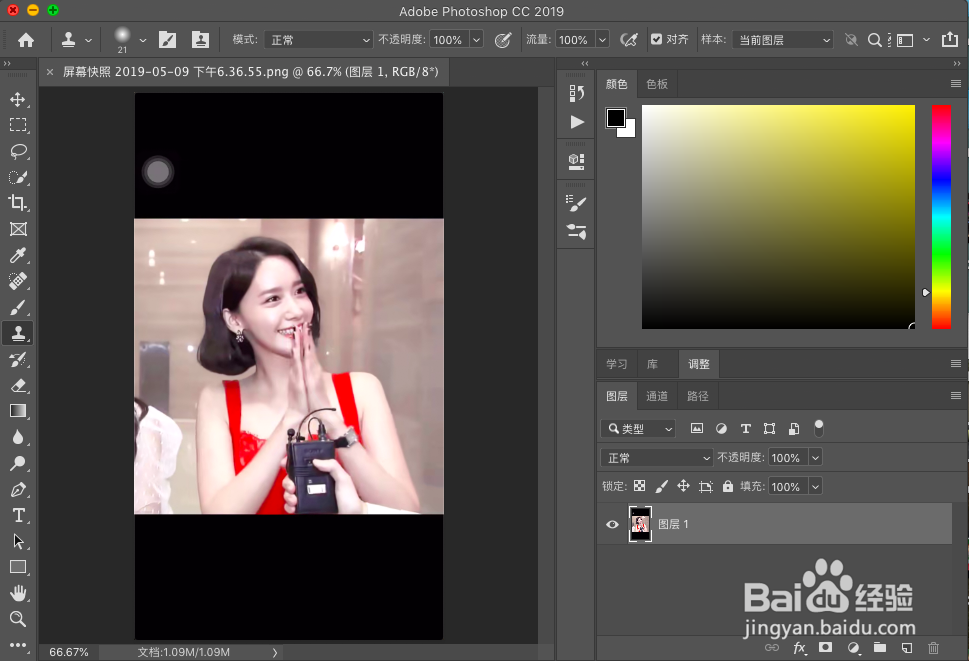This screenshot has height=661, width=969.
Task: Open the tool preset picker arrow
Action: click(x=88, y=41)
